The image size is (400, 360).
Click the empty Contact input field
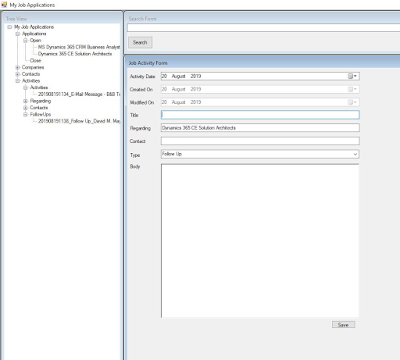tap(260, 141)
